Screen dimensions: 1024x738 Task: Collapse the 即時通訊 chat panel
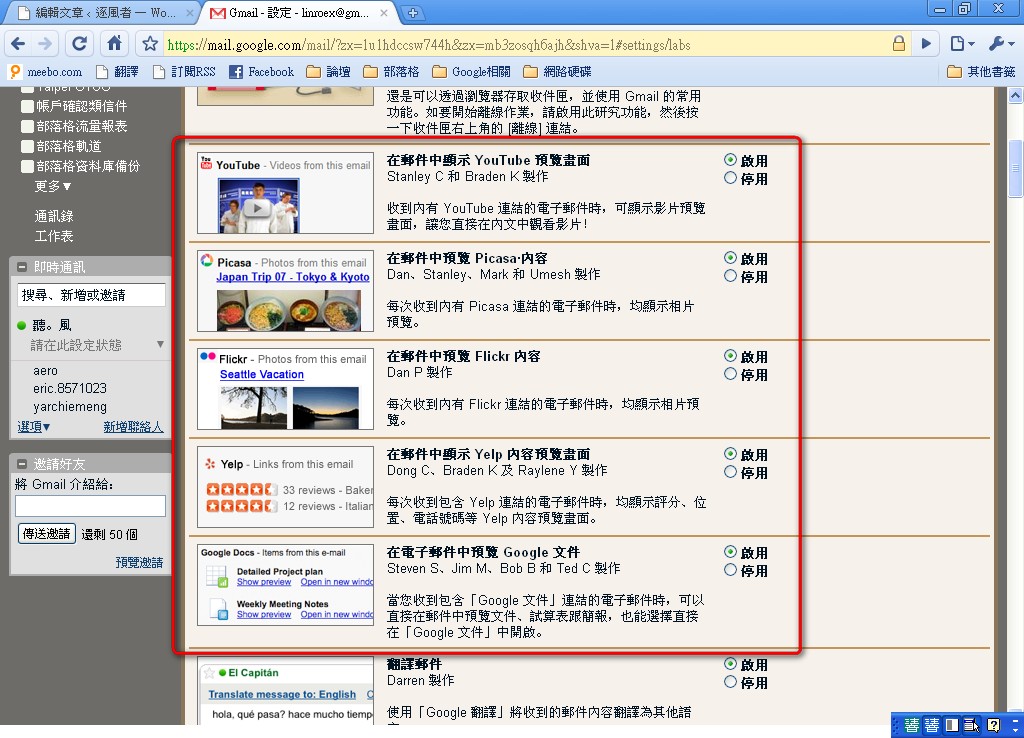click(x=22, y=266)
